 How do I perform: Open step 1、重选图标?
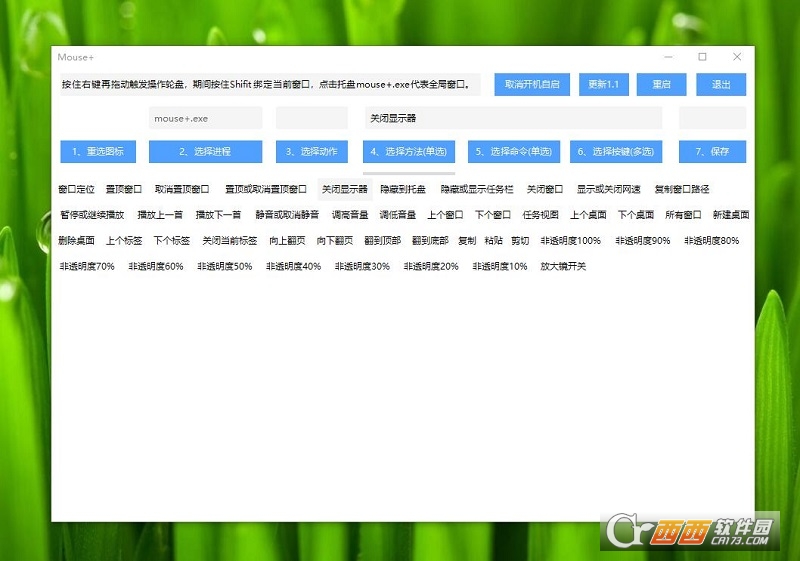(98, 151)
